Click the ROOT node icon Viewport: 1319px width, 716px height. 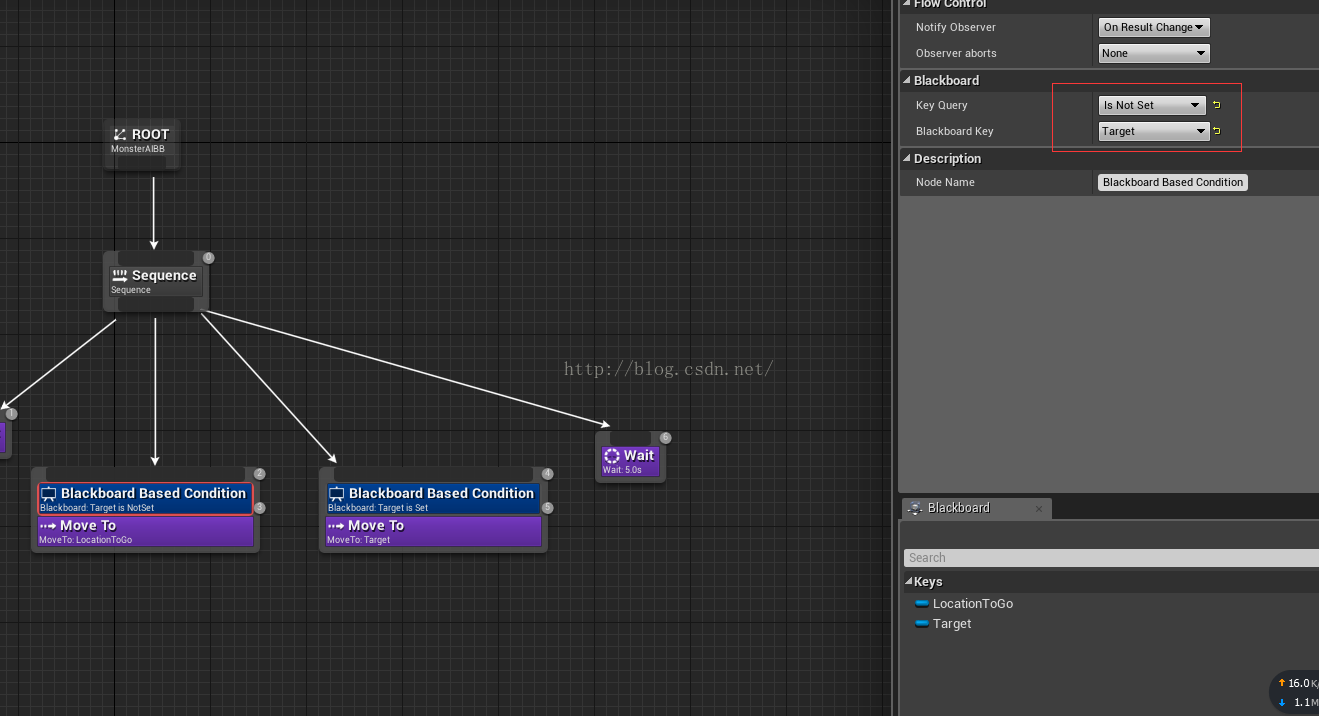pos(120,134)
